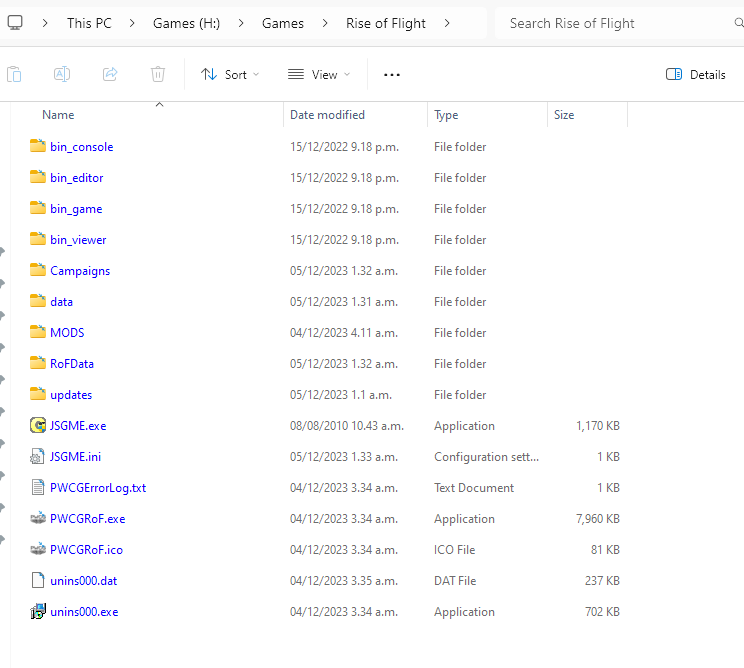744x668 pixels.
Task: Select the bin_viewer folder icon
Action: click(38, 239)
